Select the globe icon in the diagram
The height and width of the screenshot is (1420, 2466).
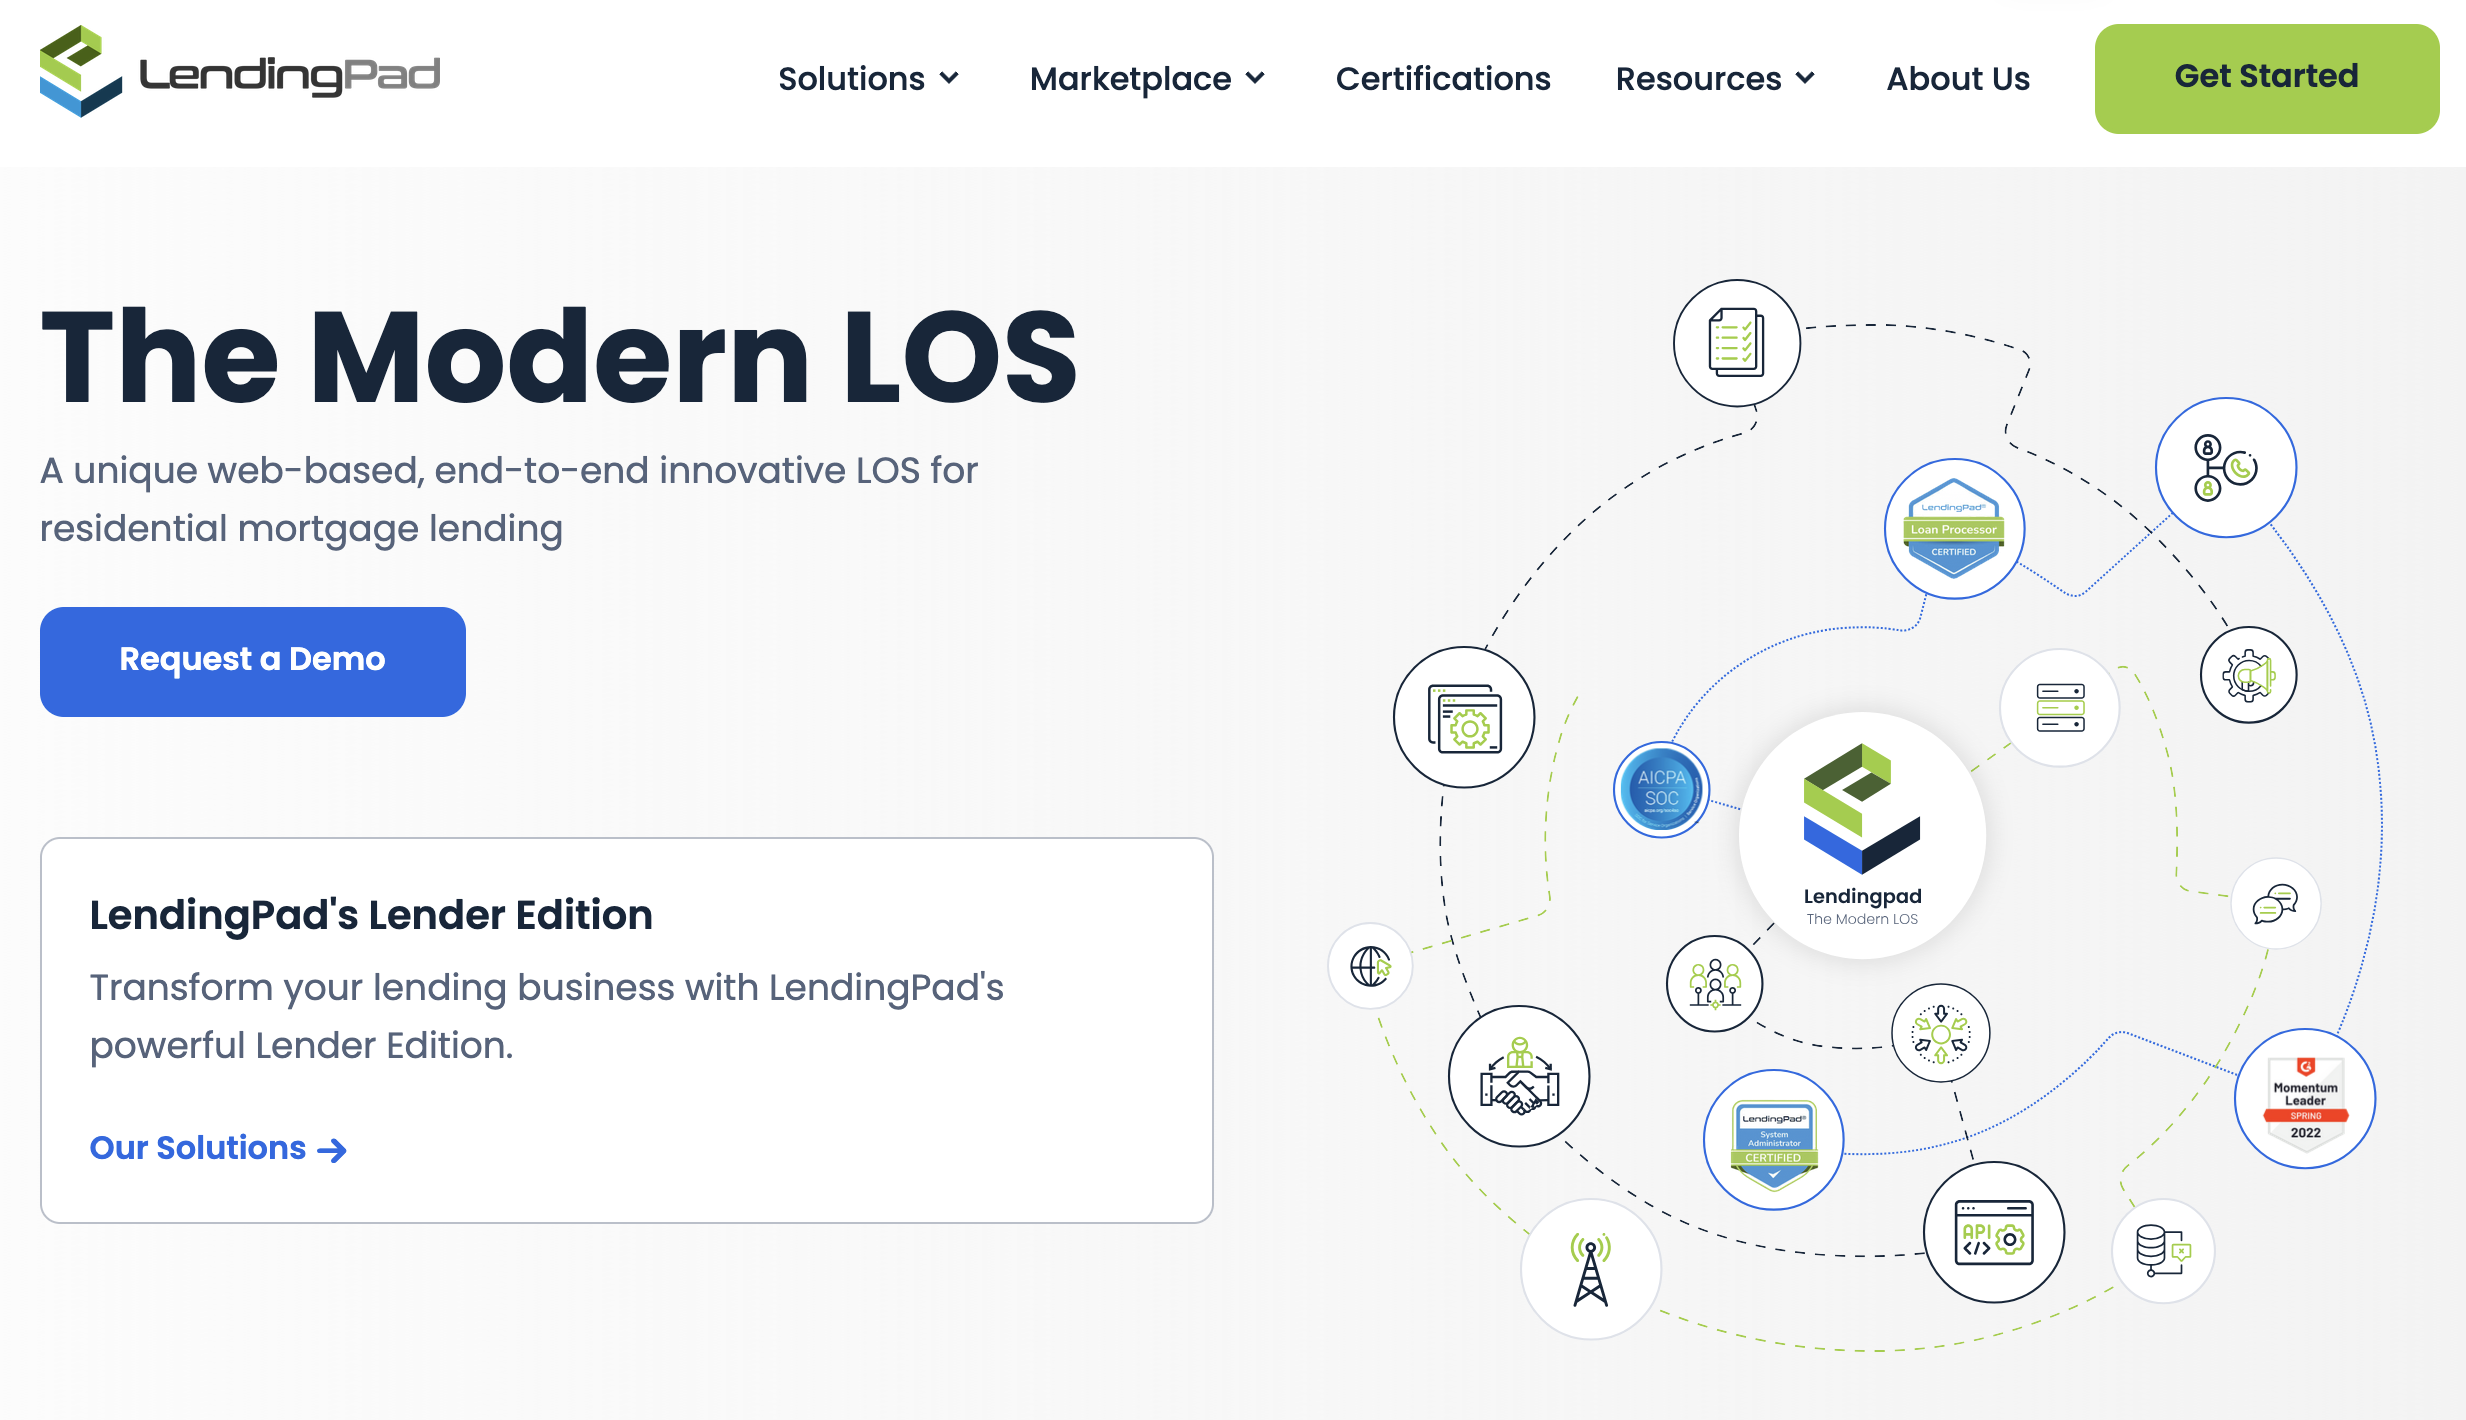click(x=1369, y=966)
